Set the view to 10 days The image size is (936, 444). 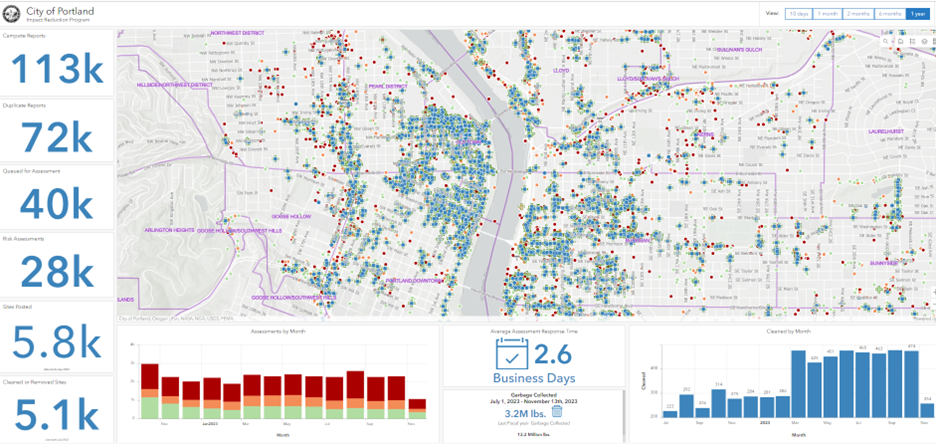pos(798,14)
